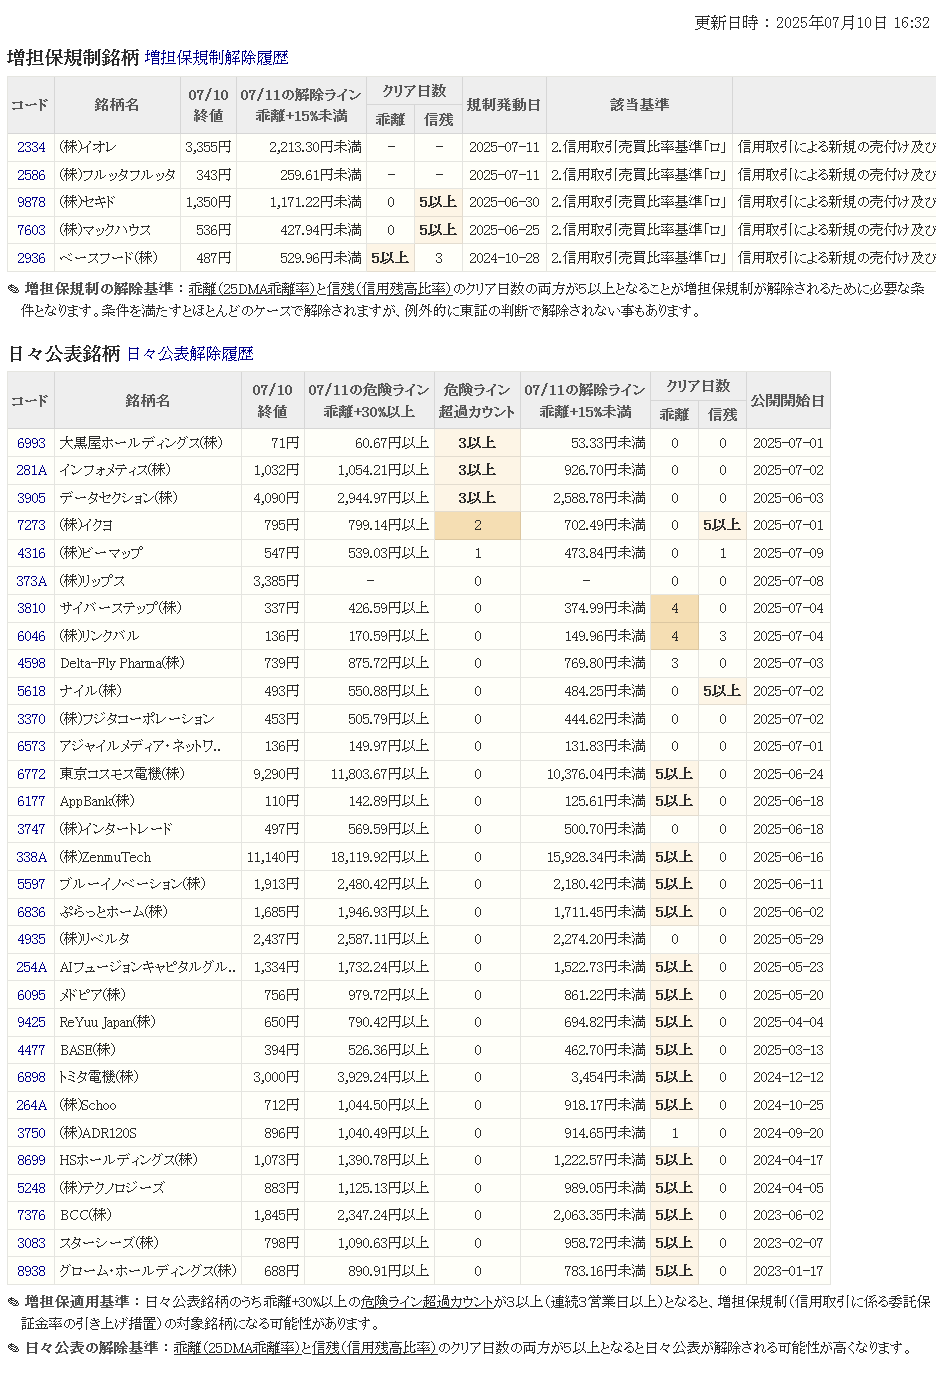This screenshot has width=944, height=1374.
Task: Follow the 6898 code link
Action: tap(31, 1077)
